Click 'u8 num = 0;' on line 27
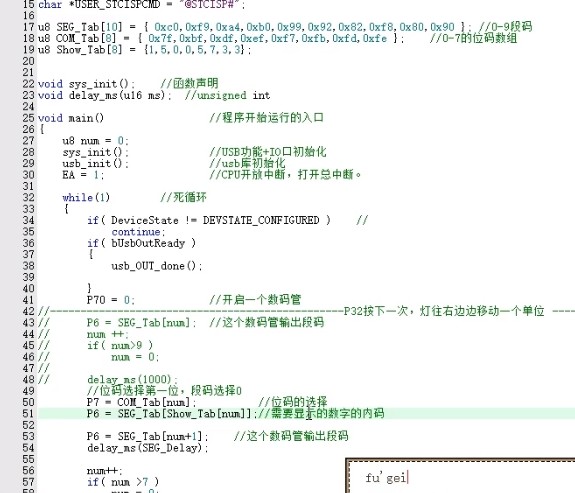The image size is (575, 493). point(96,141)
